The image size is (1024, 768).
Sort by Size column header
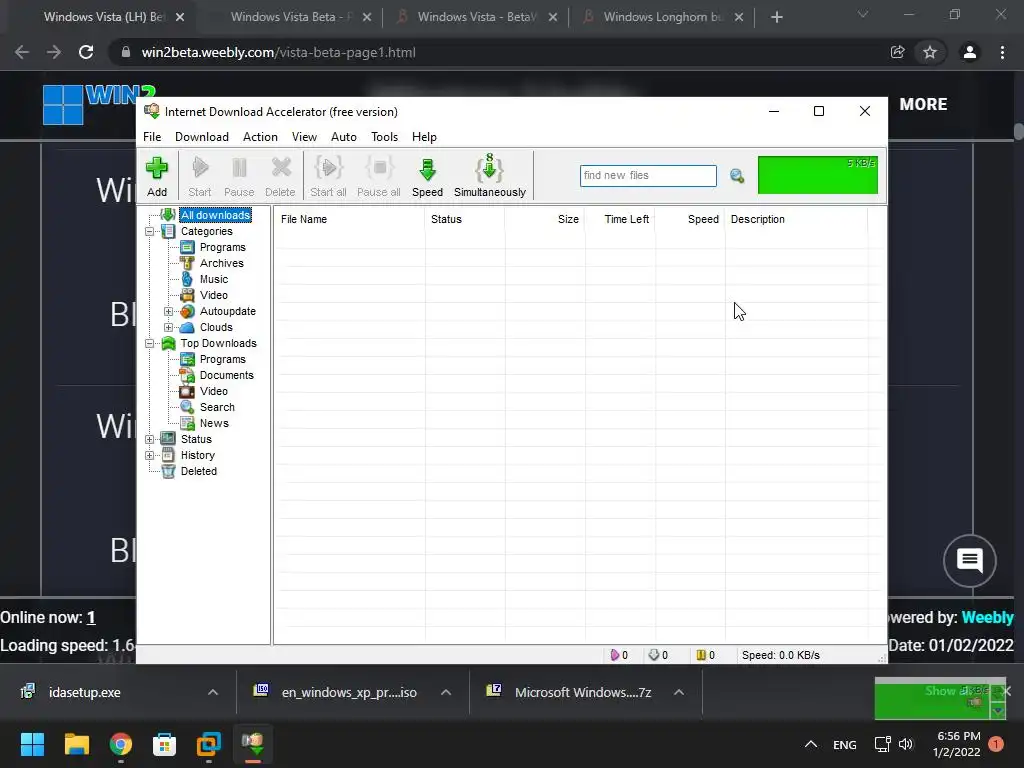tap(545, 219)
